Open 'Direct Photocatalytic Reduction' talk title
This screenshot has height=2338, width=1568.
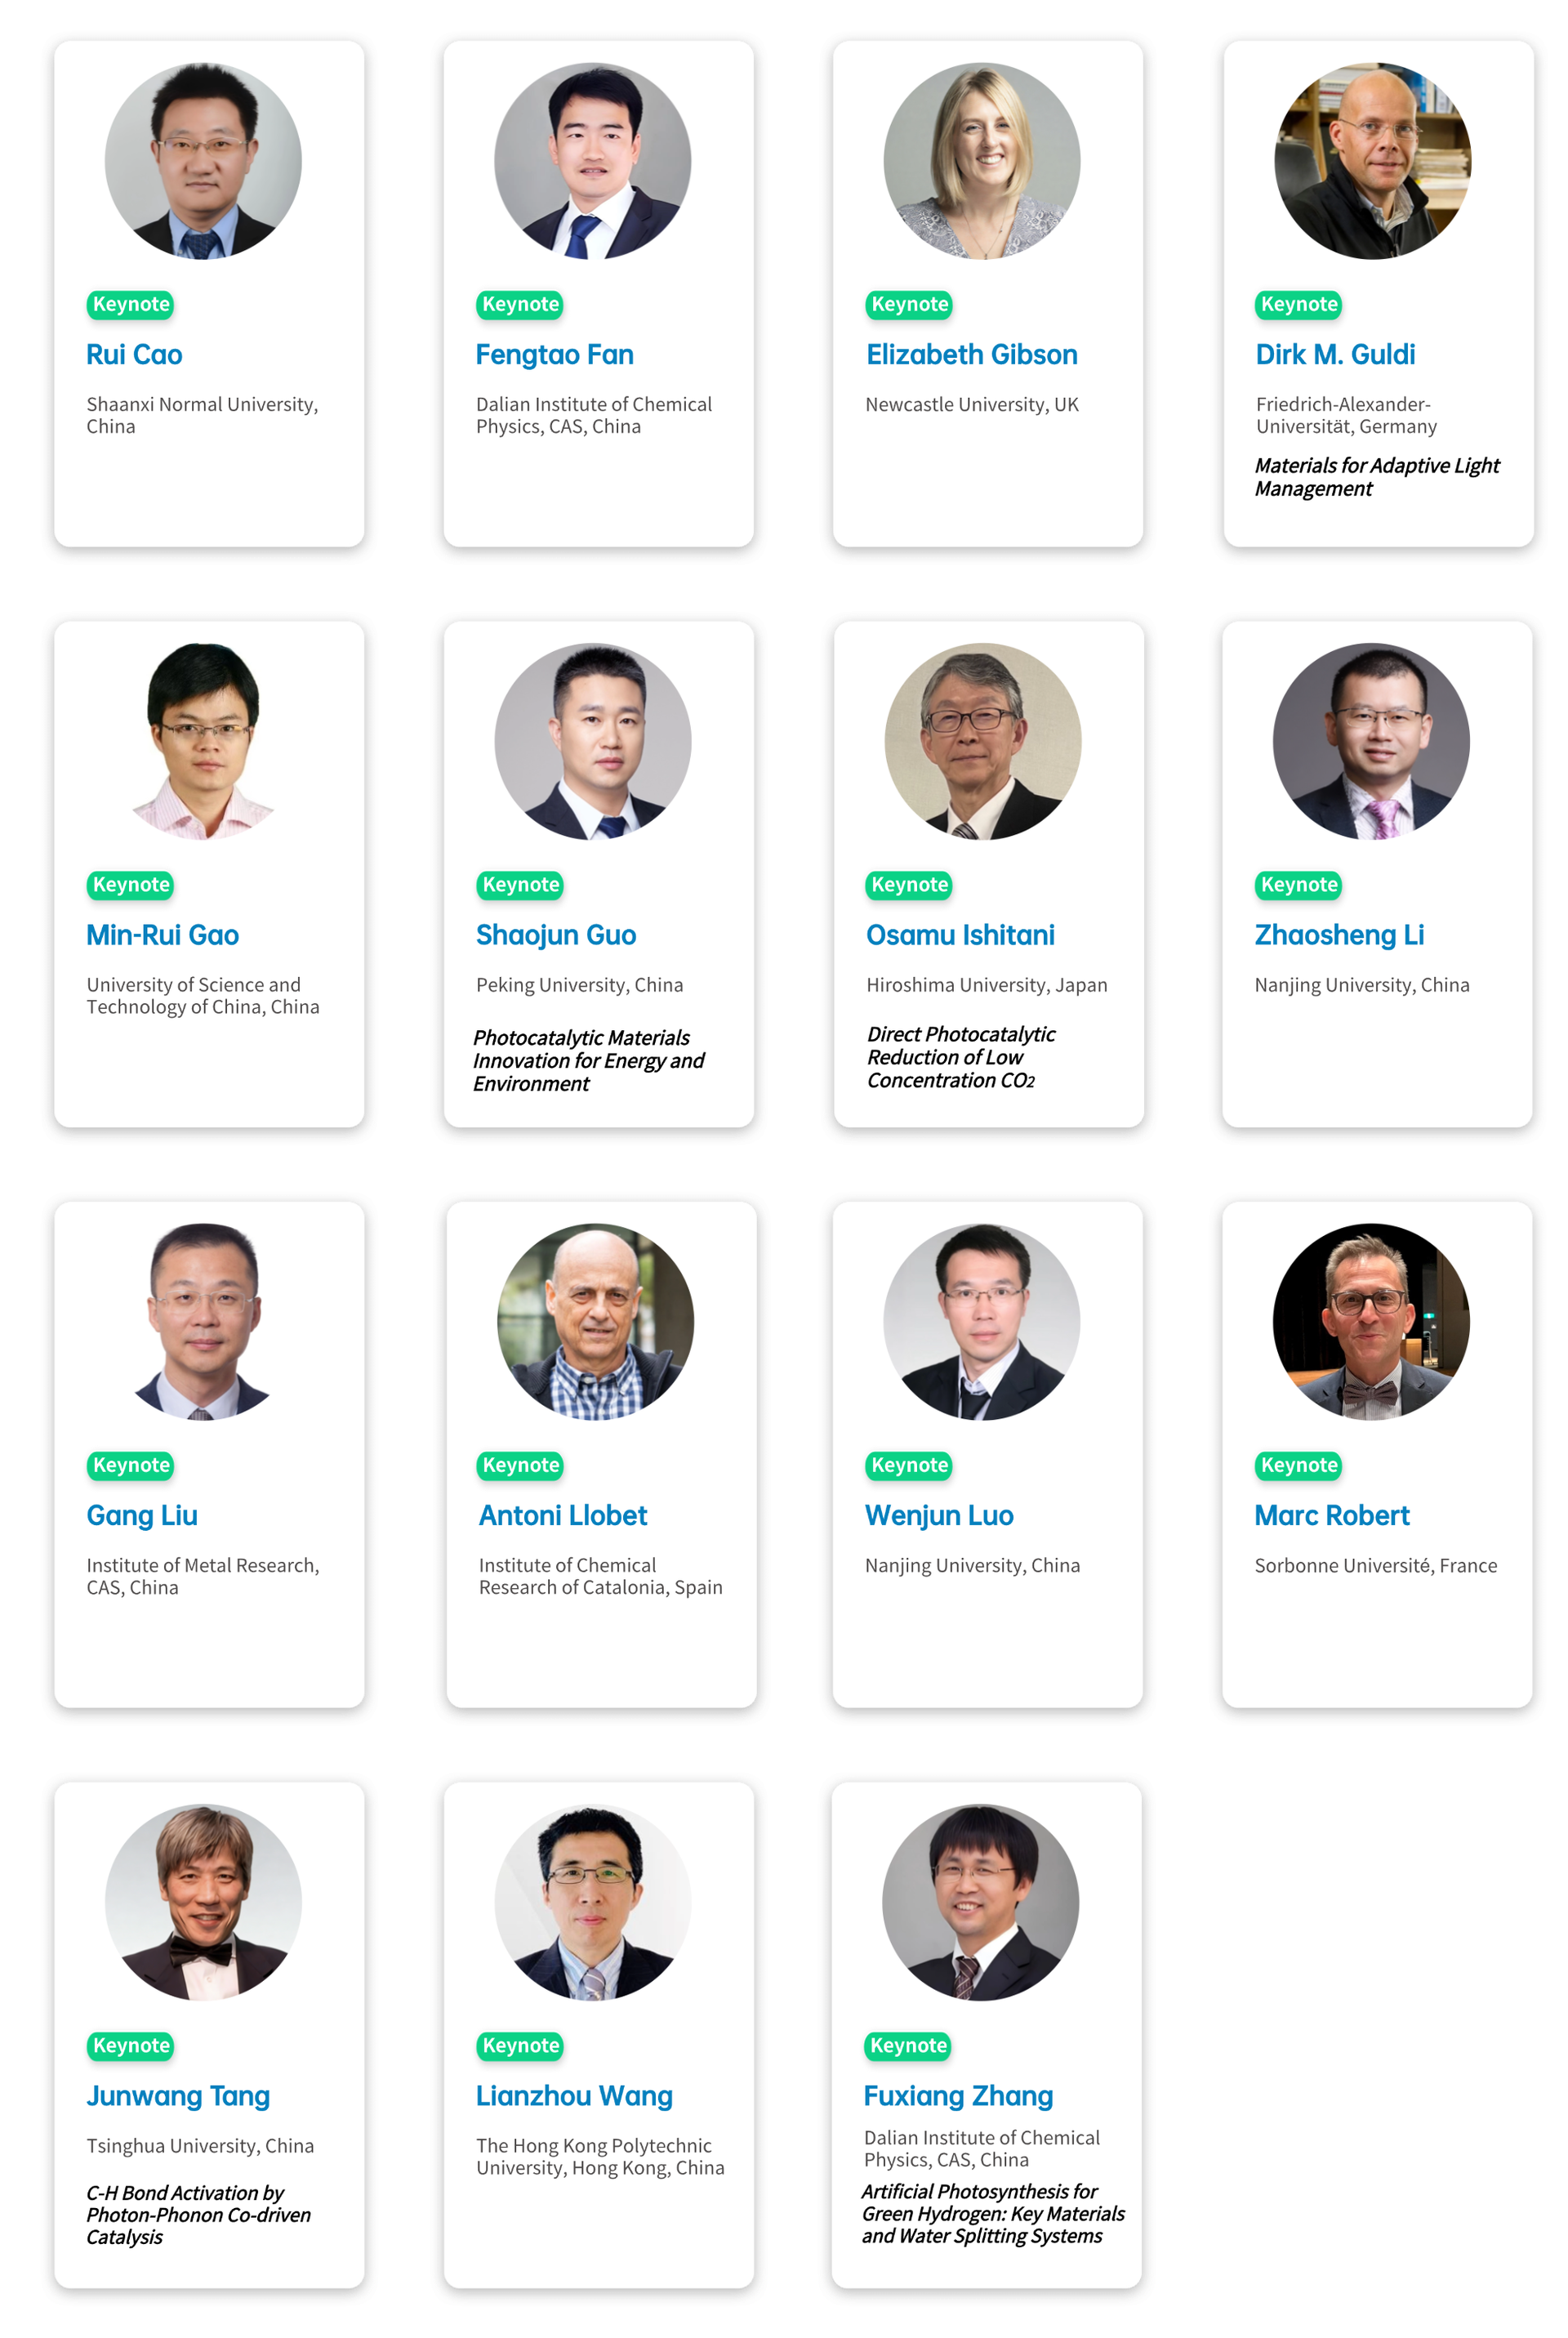960,1057
